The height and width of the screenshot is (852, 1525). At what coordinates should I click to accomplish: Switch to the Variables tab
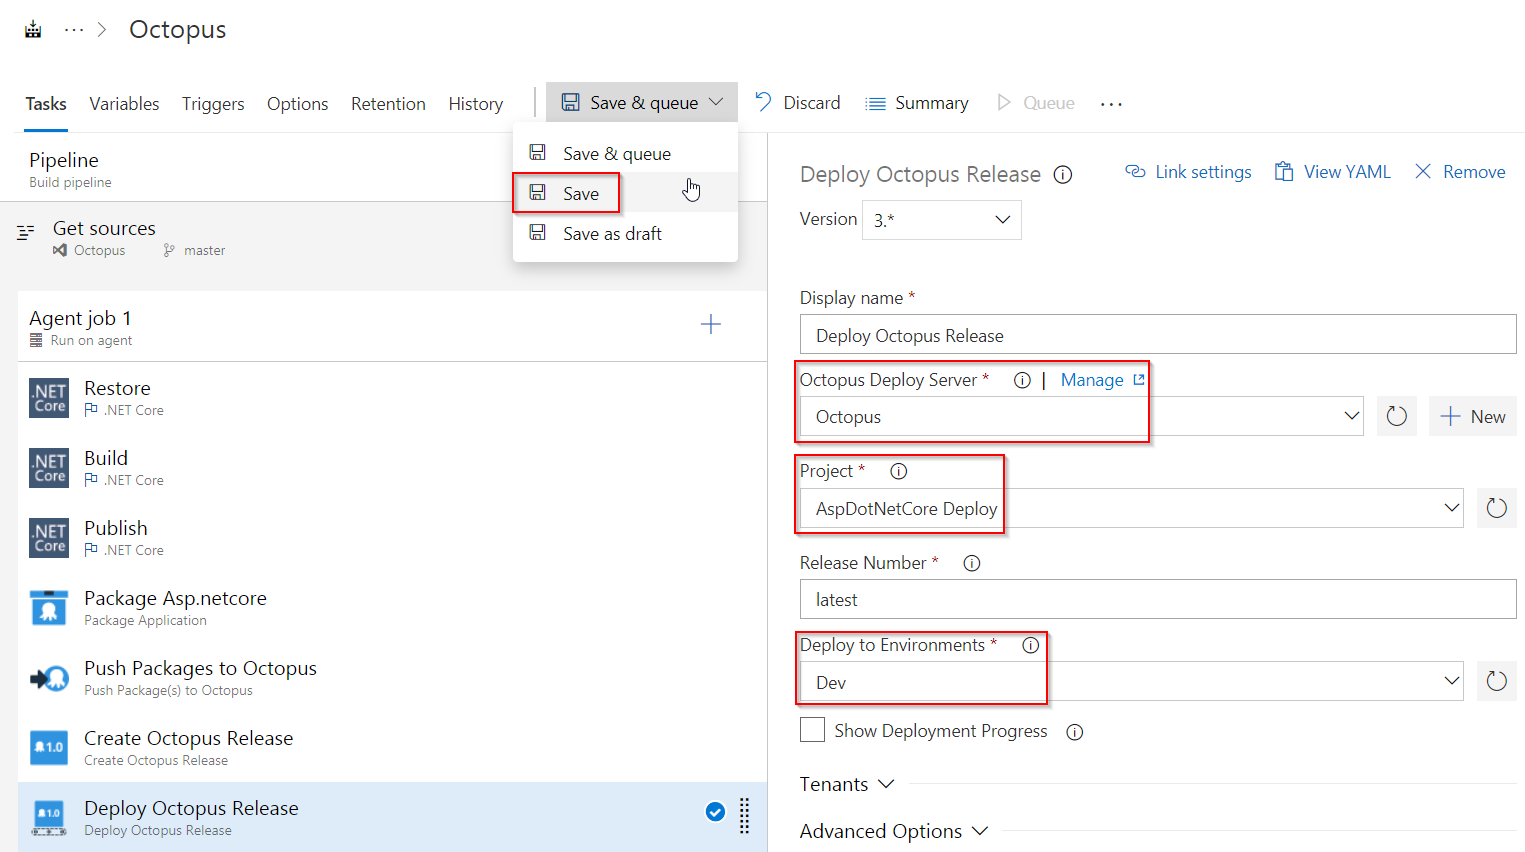pos(124,104)
